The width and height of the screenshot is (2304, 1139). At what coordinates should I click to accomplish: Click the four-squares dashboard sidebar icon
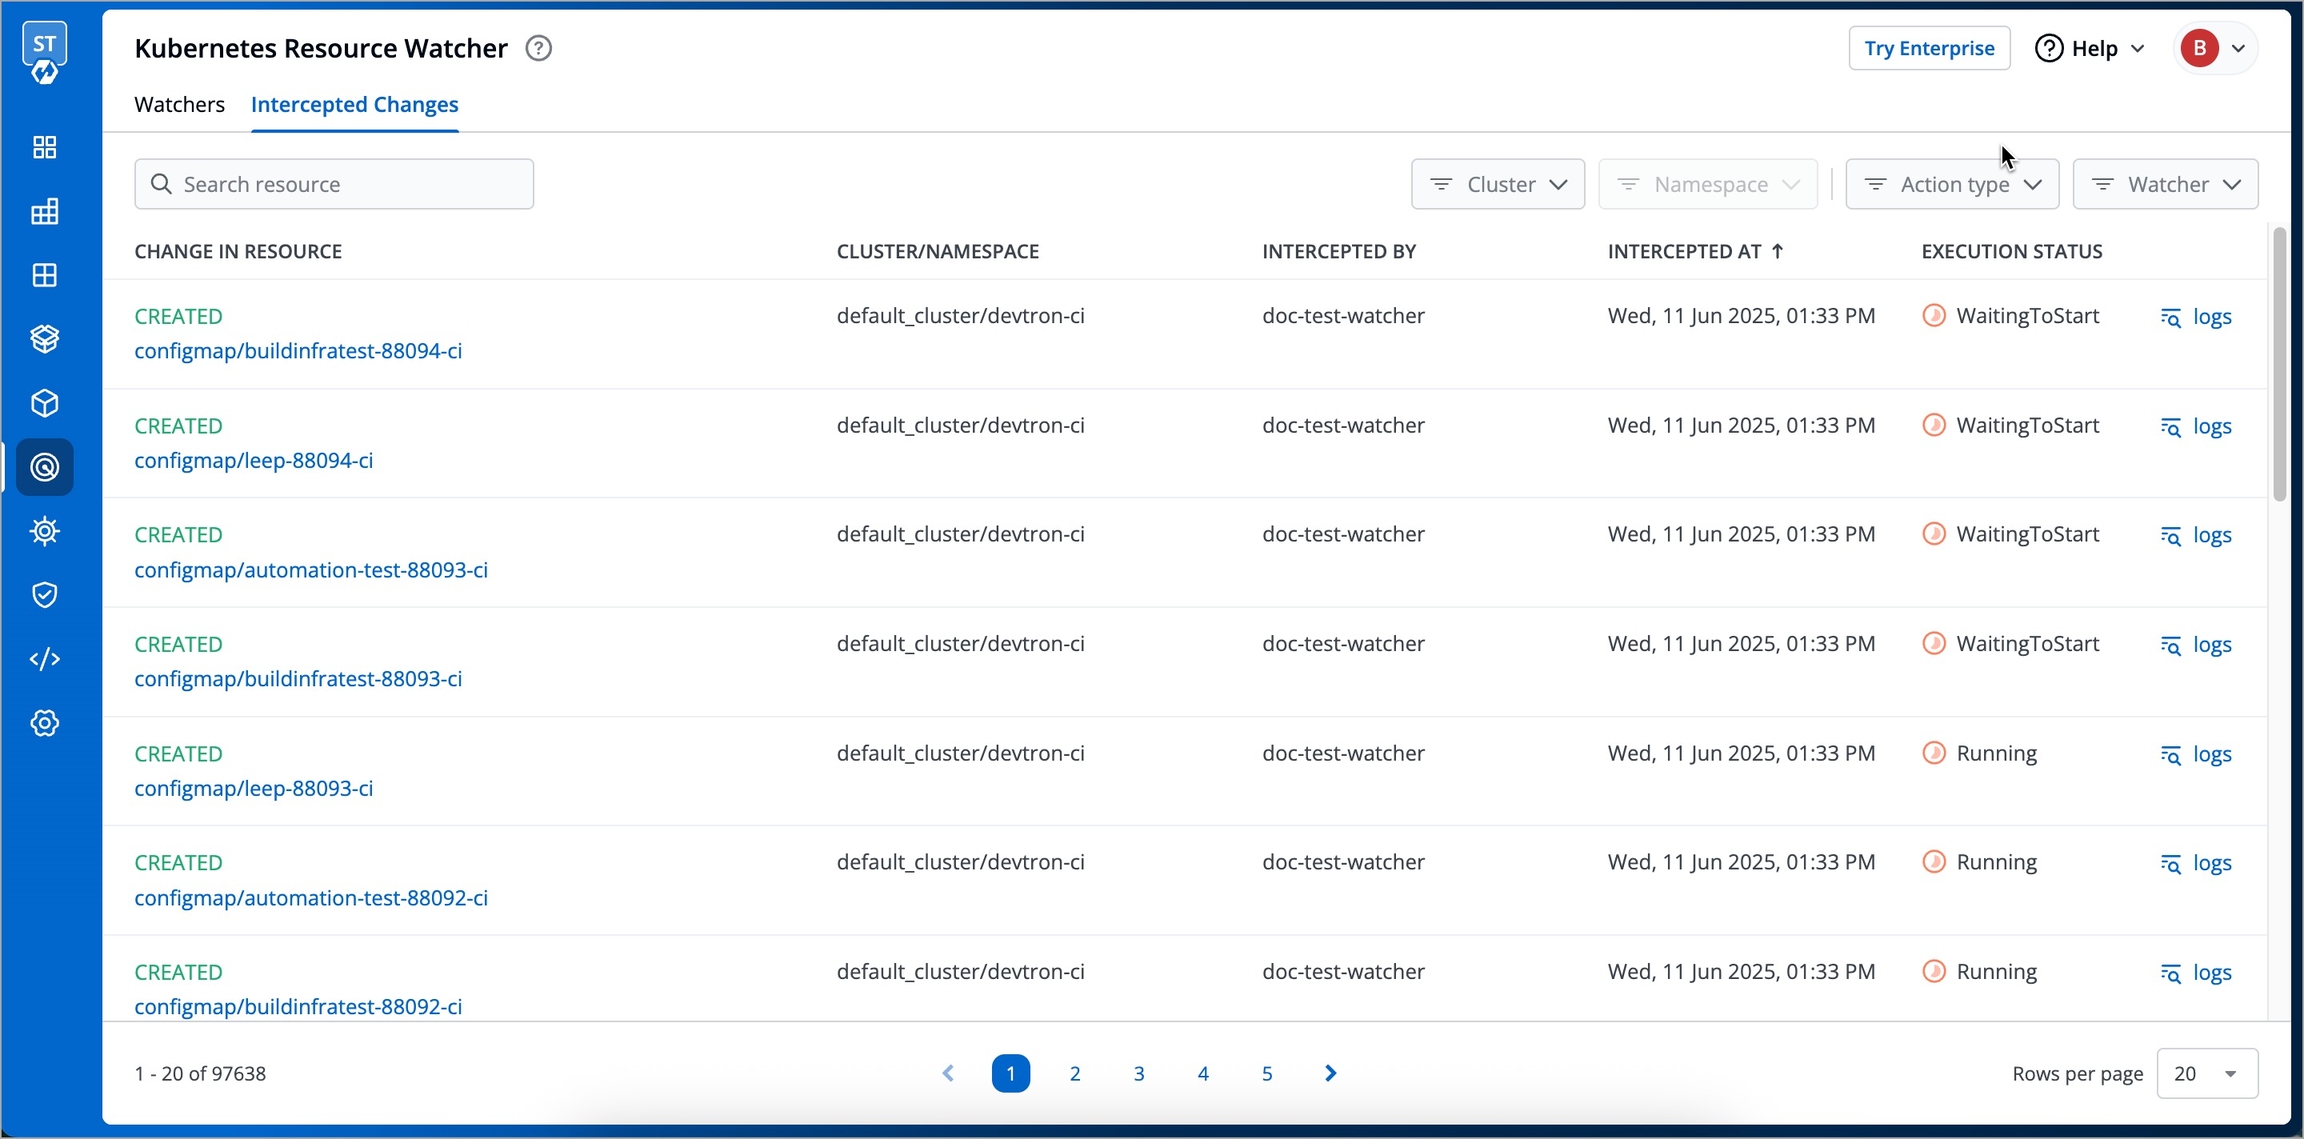pyautogui.click(x=45, y=147)
